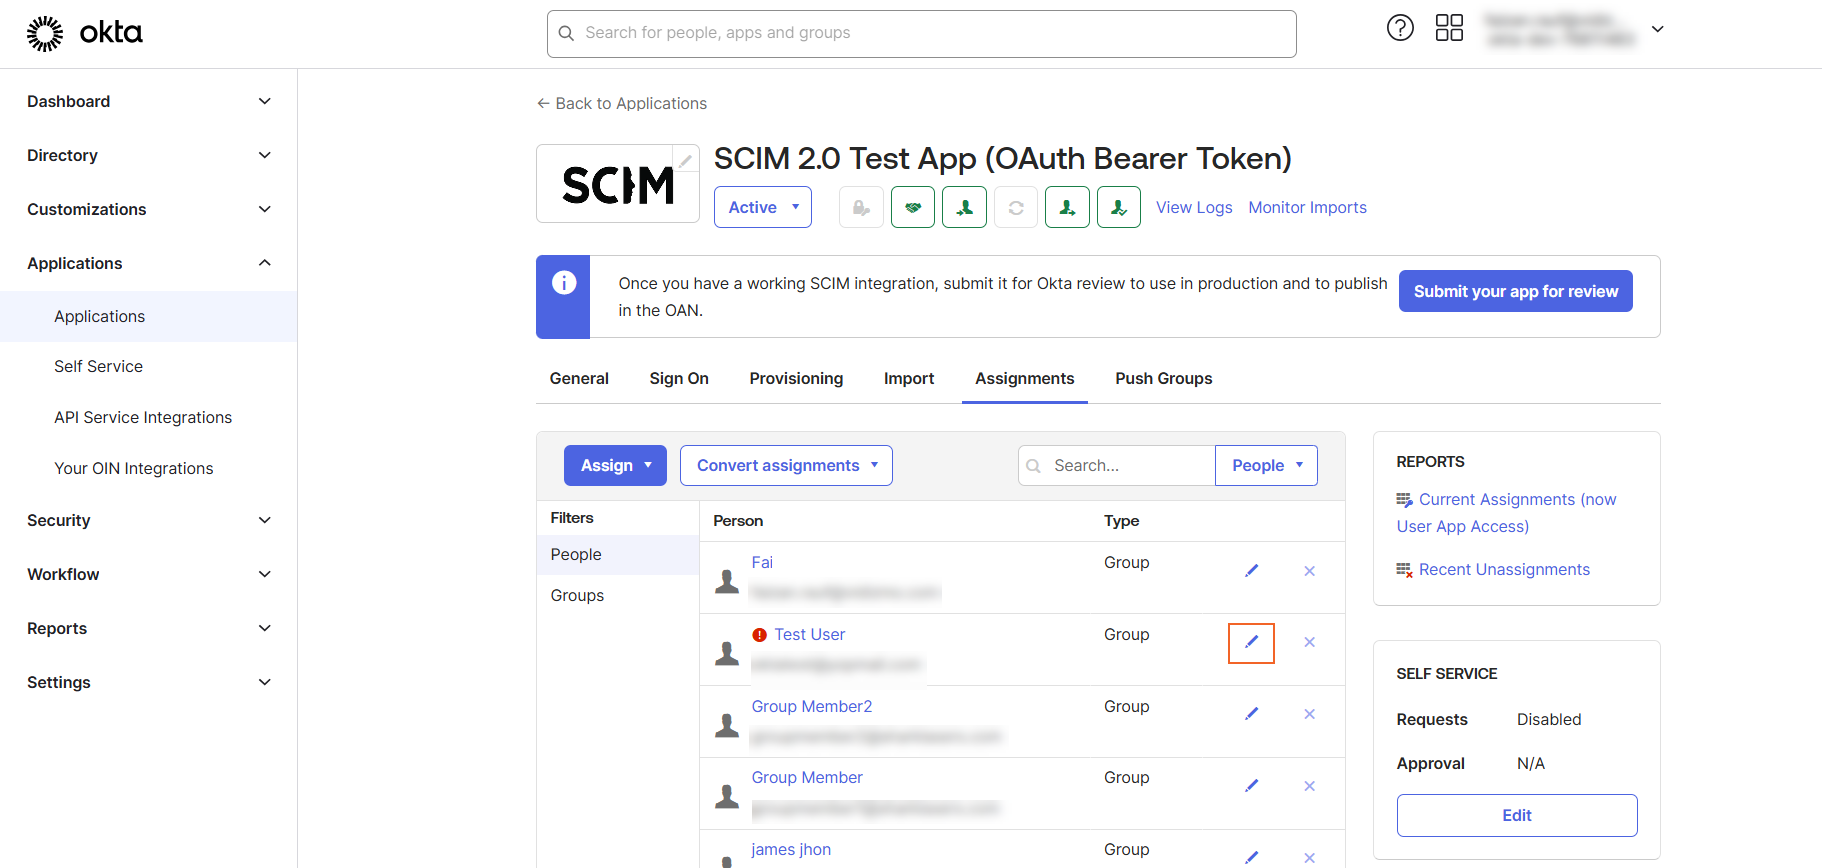
Task: Expand the Security sidebar section
Action: tap(148, 520)
